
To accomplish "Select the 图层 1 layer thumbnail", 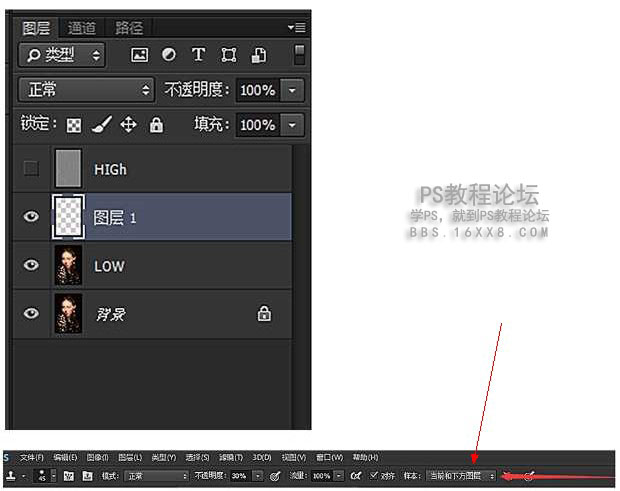I will [x=68, y=217].
